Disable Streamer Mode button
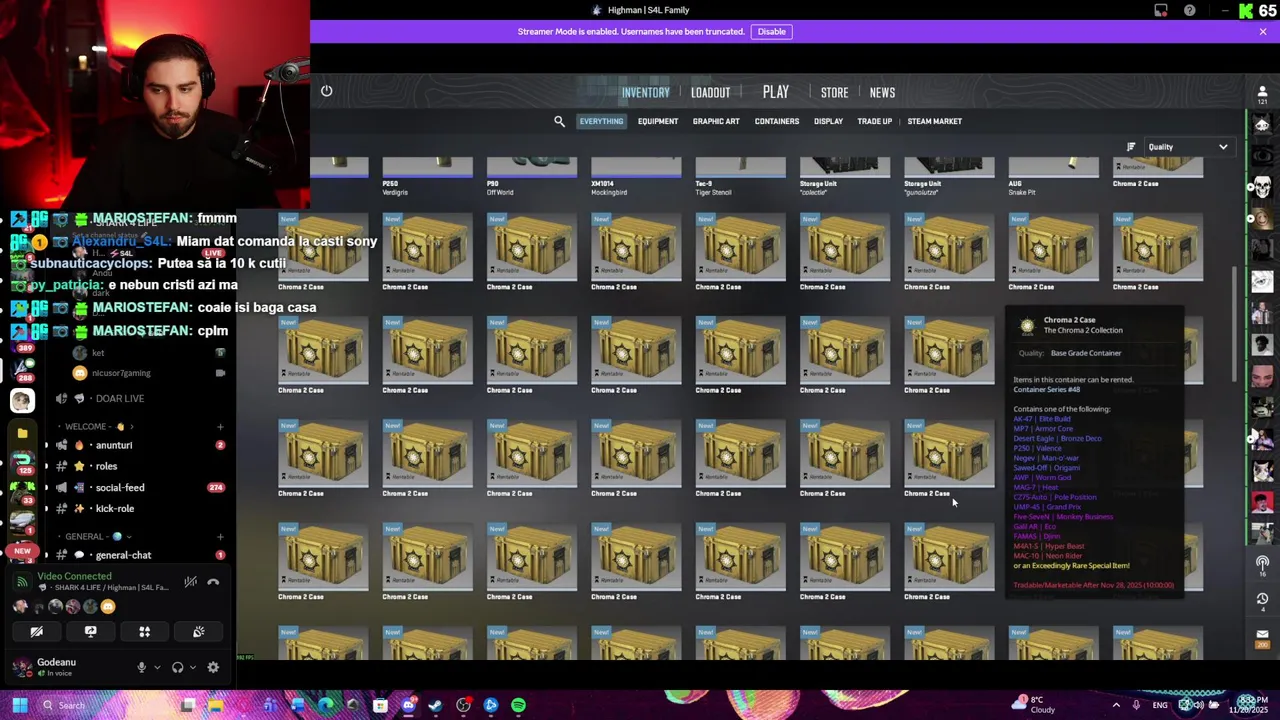Screen dimensions: 1280x720 coord(771,31)
